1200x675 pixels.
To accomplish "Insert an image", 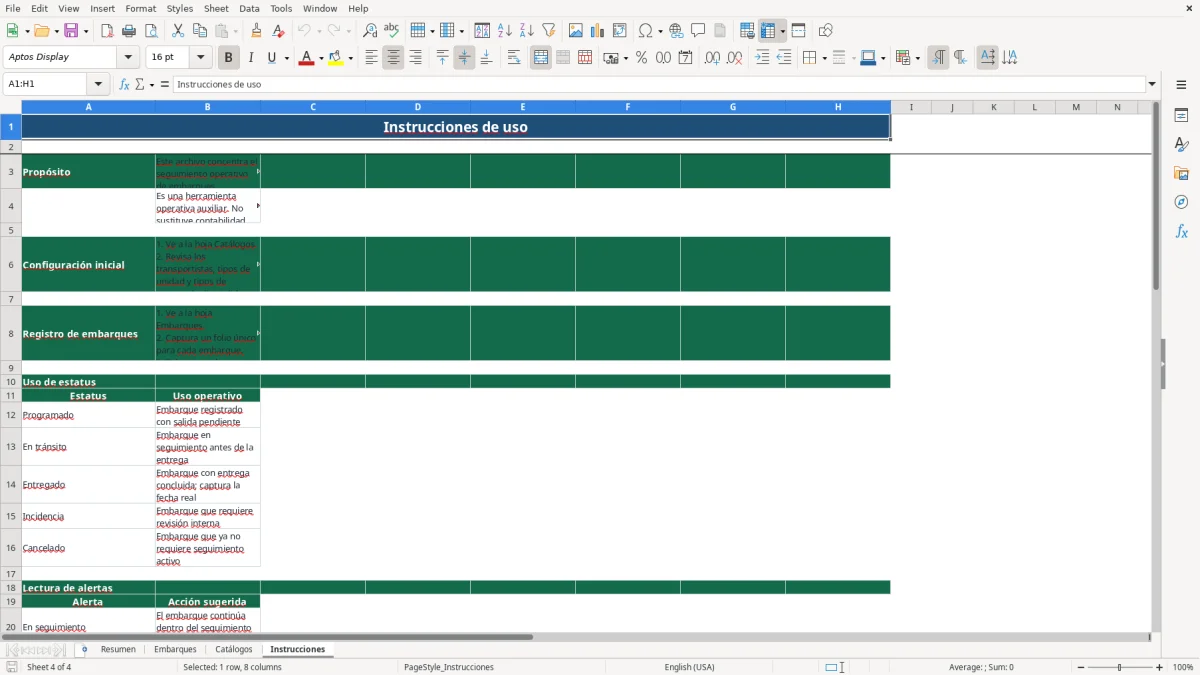I will click(576, 31).
